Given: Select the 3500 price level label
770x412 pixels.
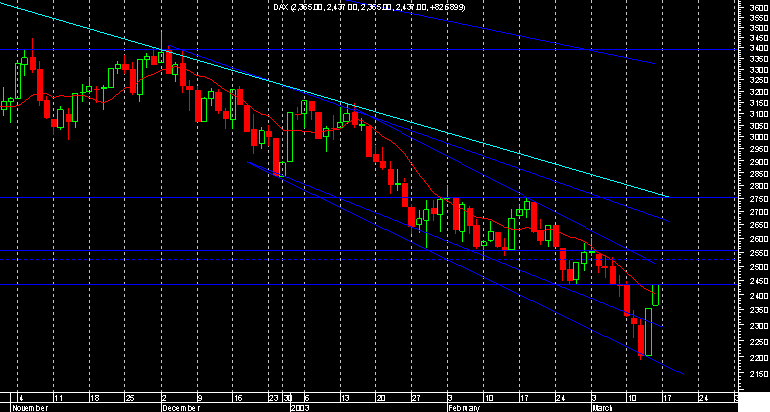Looking at the screenshot, I should click(759, 28).
